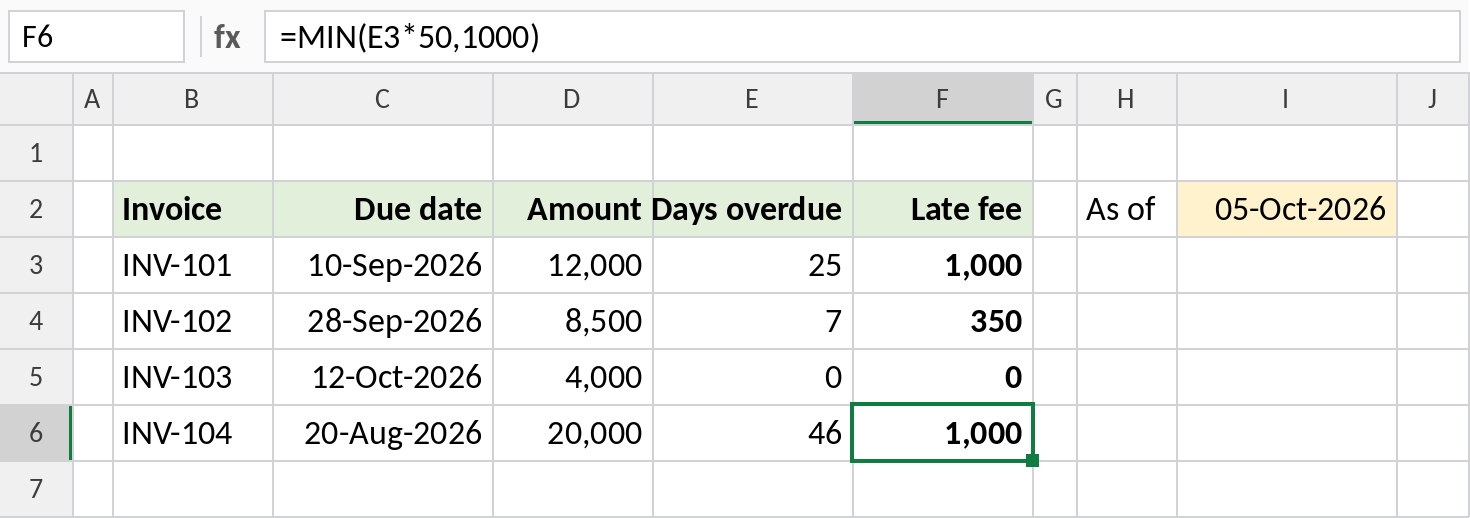Select column C header
Viewport: 1470px width, 518px height.
click(x=383, y=98)
